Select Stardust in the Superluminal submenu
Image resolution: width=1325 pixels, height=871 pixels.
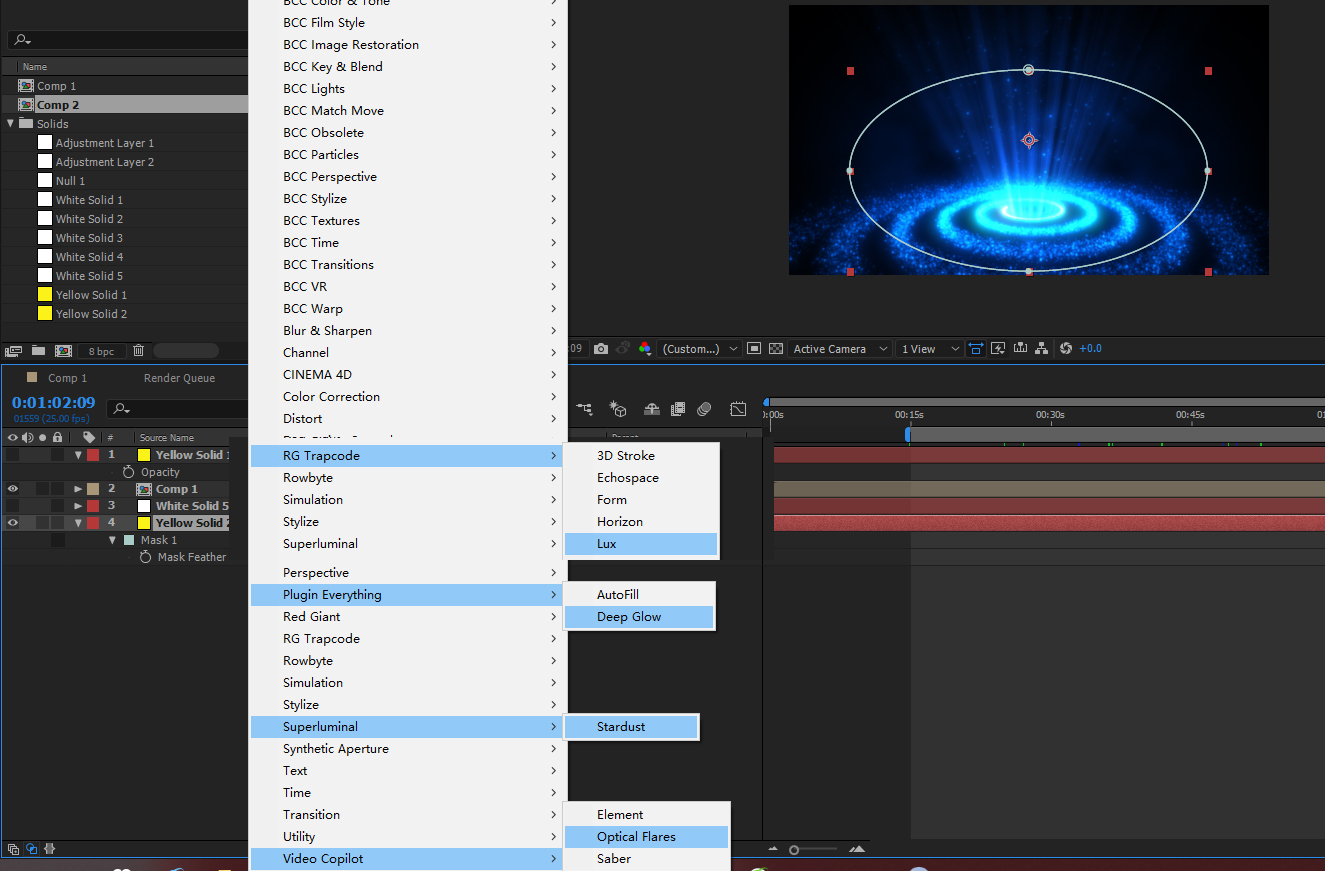(631, 727)
